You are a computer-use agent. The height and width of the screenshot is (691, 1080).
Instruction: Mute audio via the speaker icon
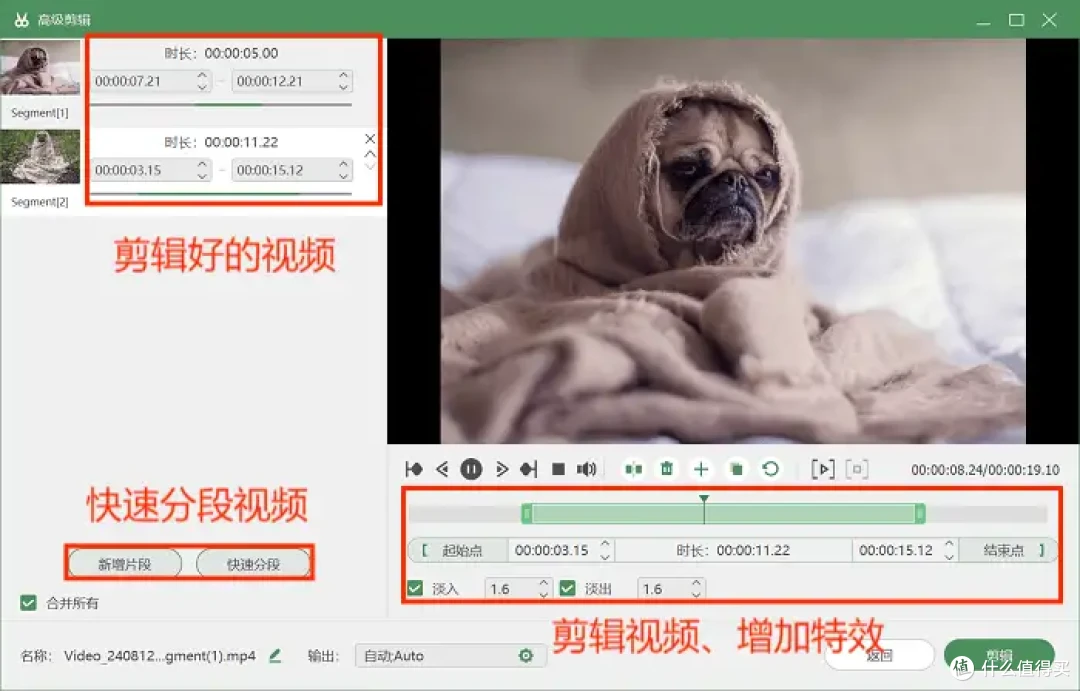pyautogui.click(x=586, y=469)
